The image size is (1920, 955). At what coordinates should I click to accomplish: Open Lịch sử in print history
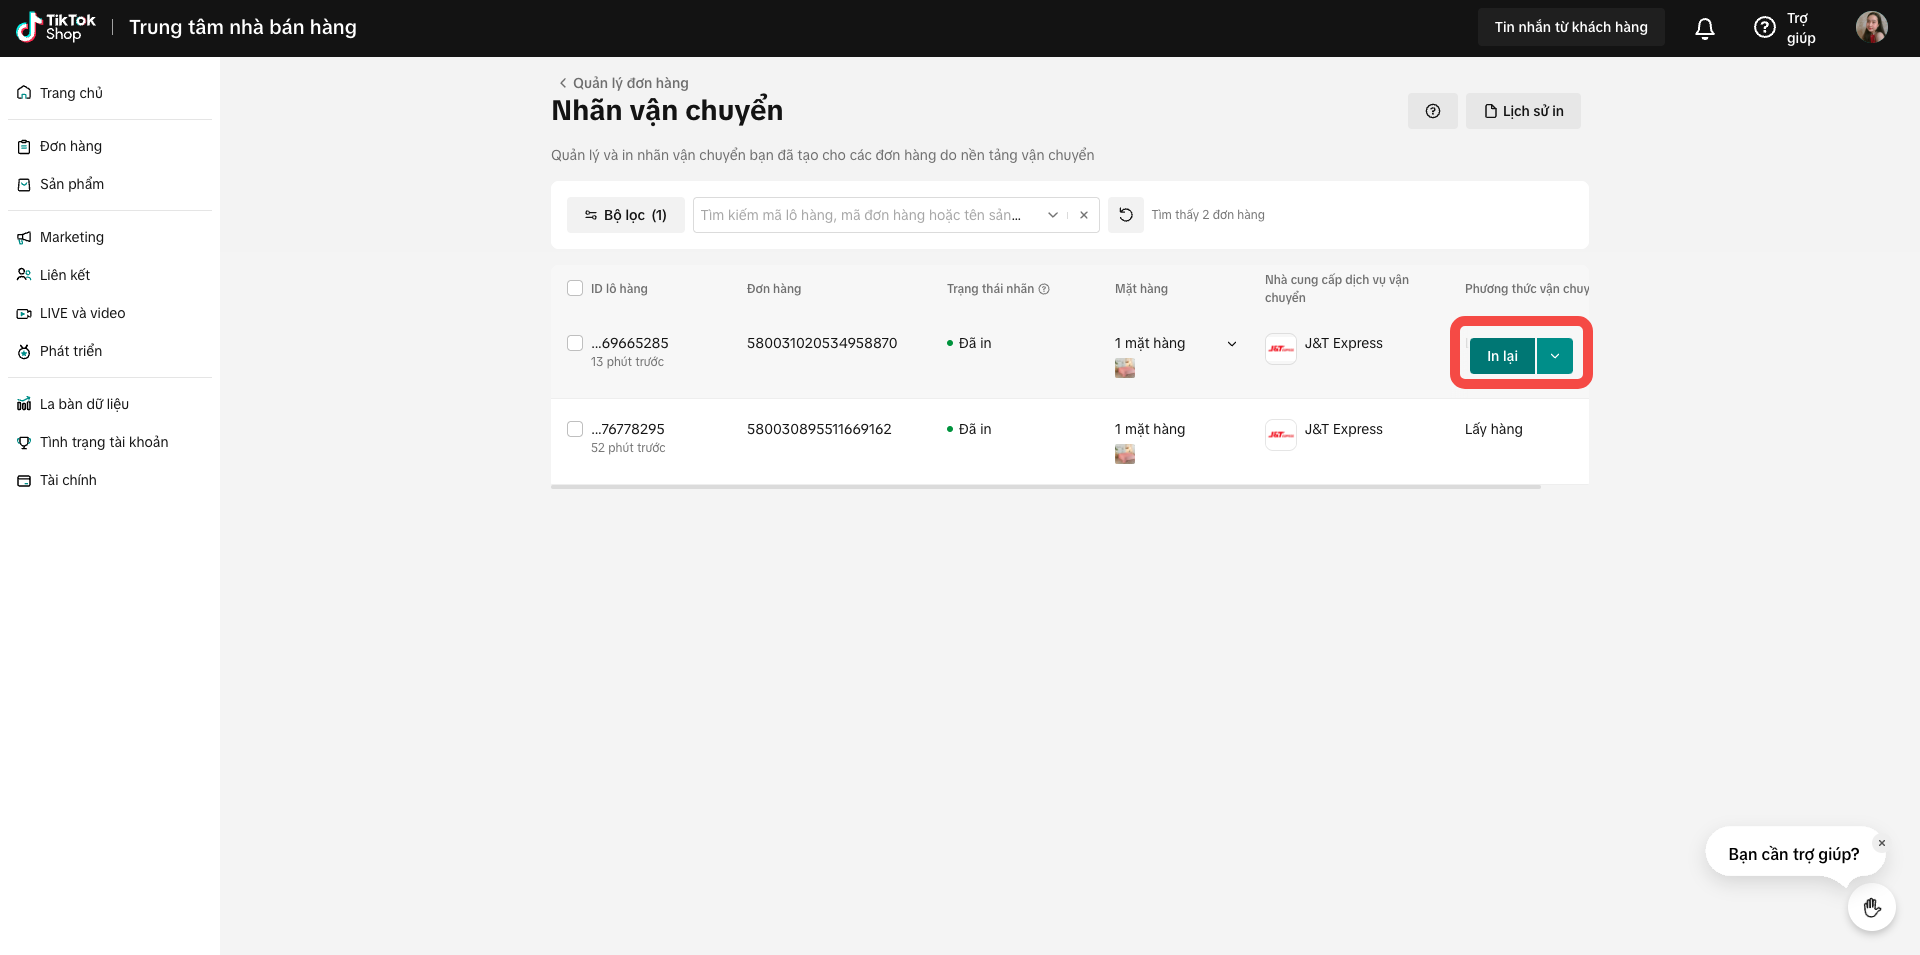coord(1523,111)
